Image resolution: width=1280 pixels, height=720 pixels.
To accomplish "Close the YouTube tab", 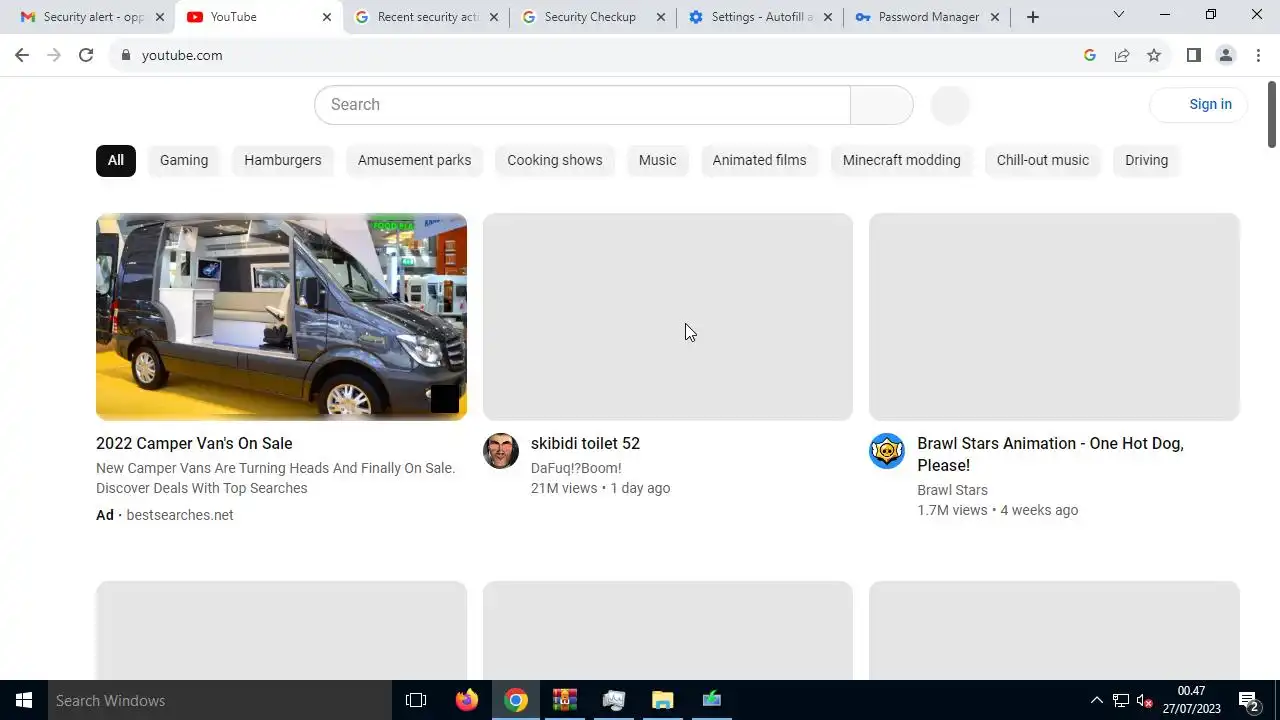I will [x=327, y=17].
